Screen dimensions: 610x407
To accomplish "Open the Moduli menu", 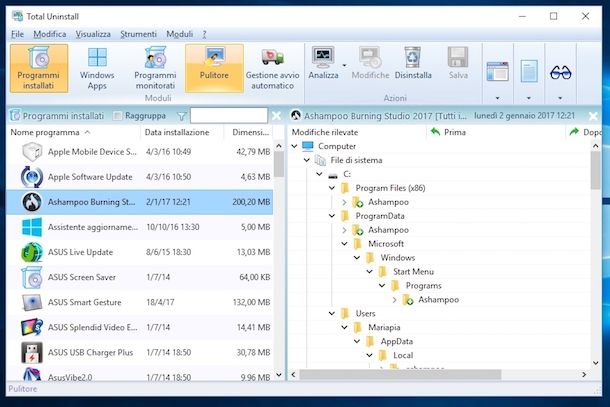I will coord(179,34).
